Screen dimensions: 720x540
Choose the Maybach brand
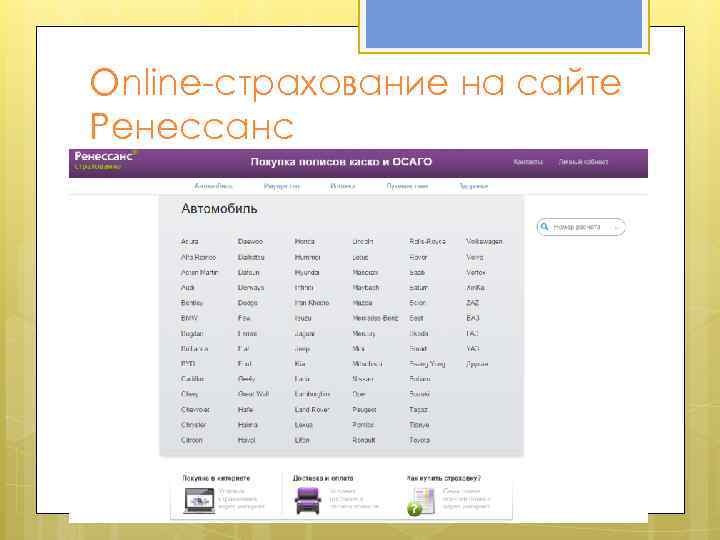pyautogui.click(x=366, y=287)
